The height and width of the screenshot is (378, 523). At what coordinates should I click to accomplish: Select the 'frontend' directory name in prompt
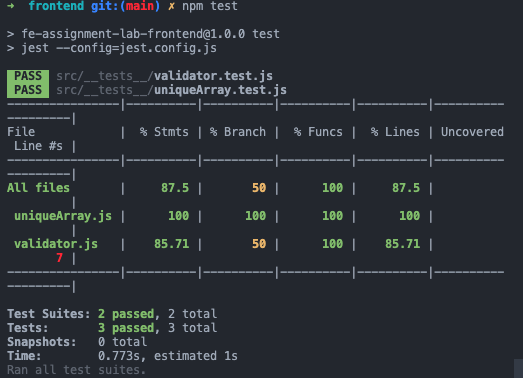click(x=56, y=6)
